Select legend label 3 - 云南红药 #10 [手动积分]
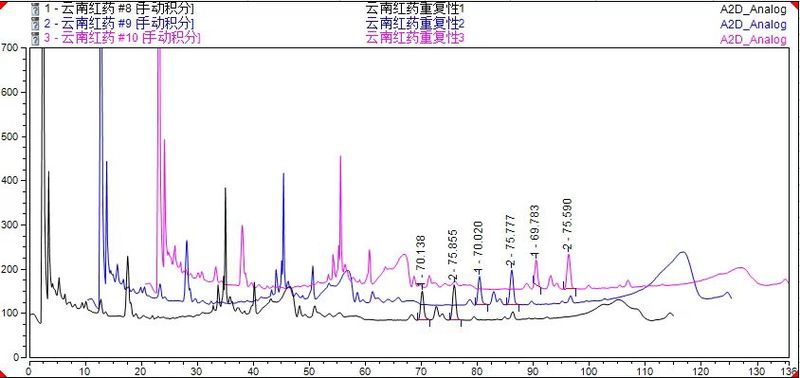The image size is (800, 378). [122, 38]
